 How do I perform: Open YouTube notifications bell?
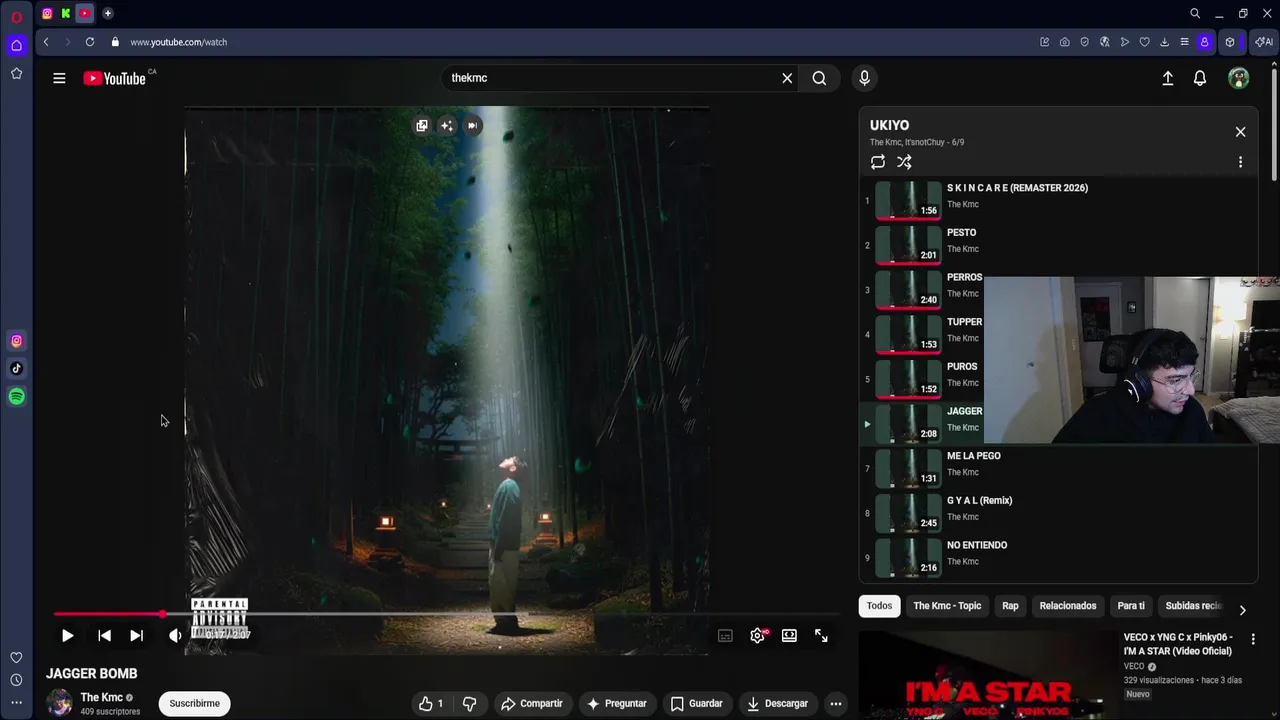[x=1200, y=78]
